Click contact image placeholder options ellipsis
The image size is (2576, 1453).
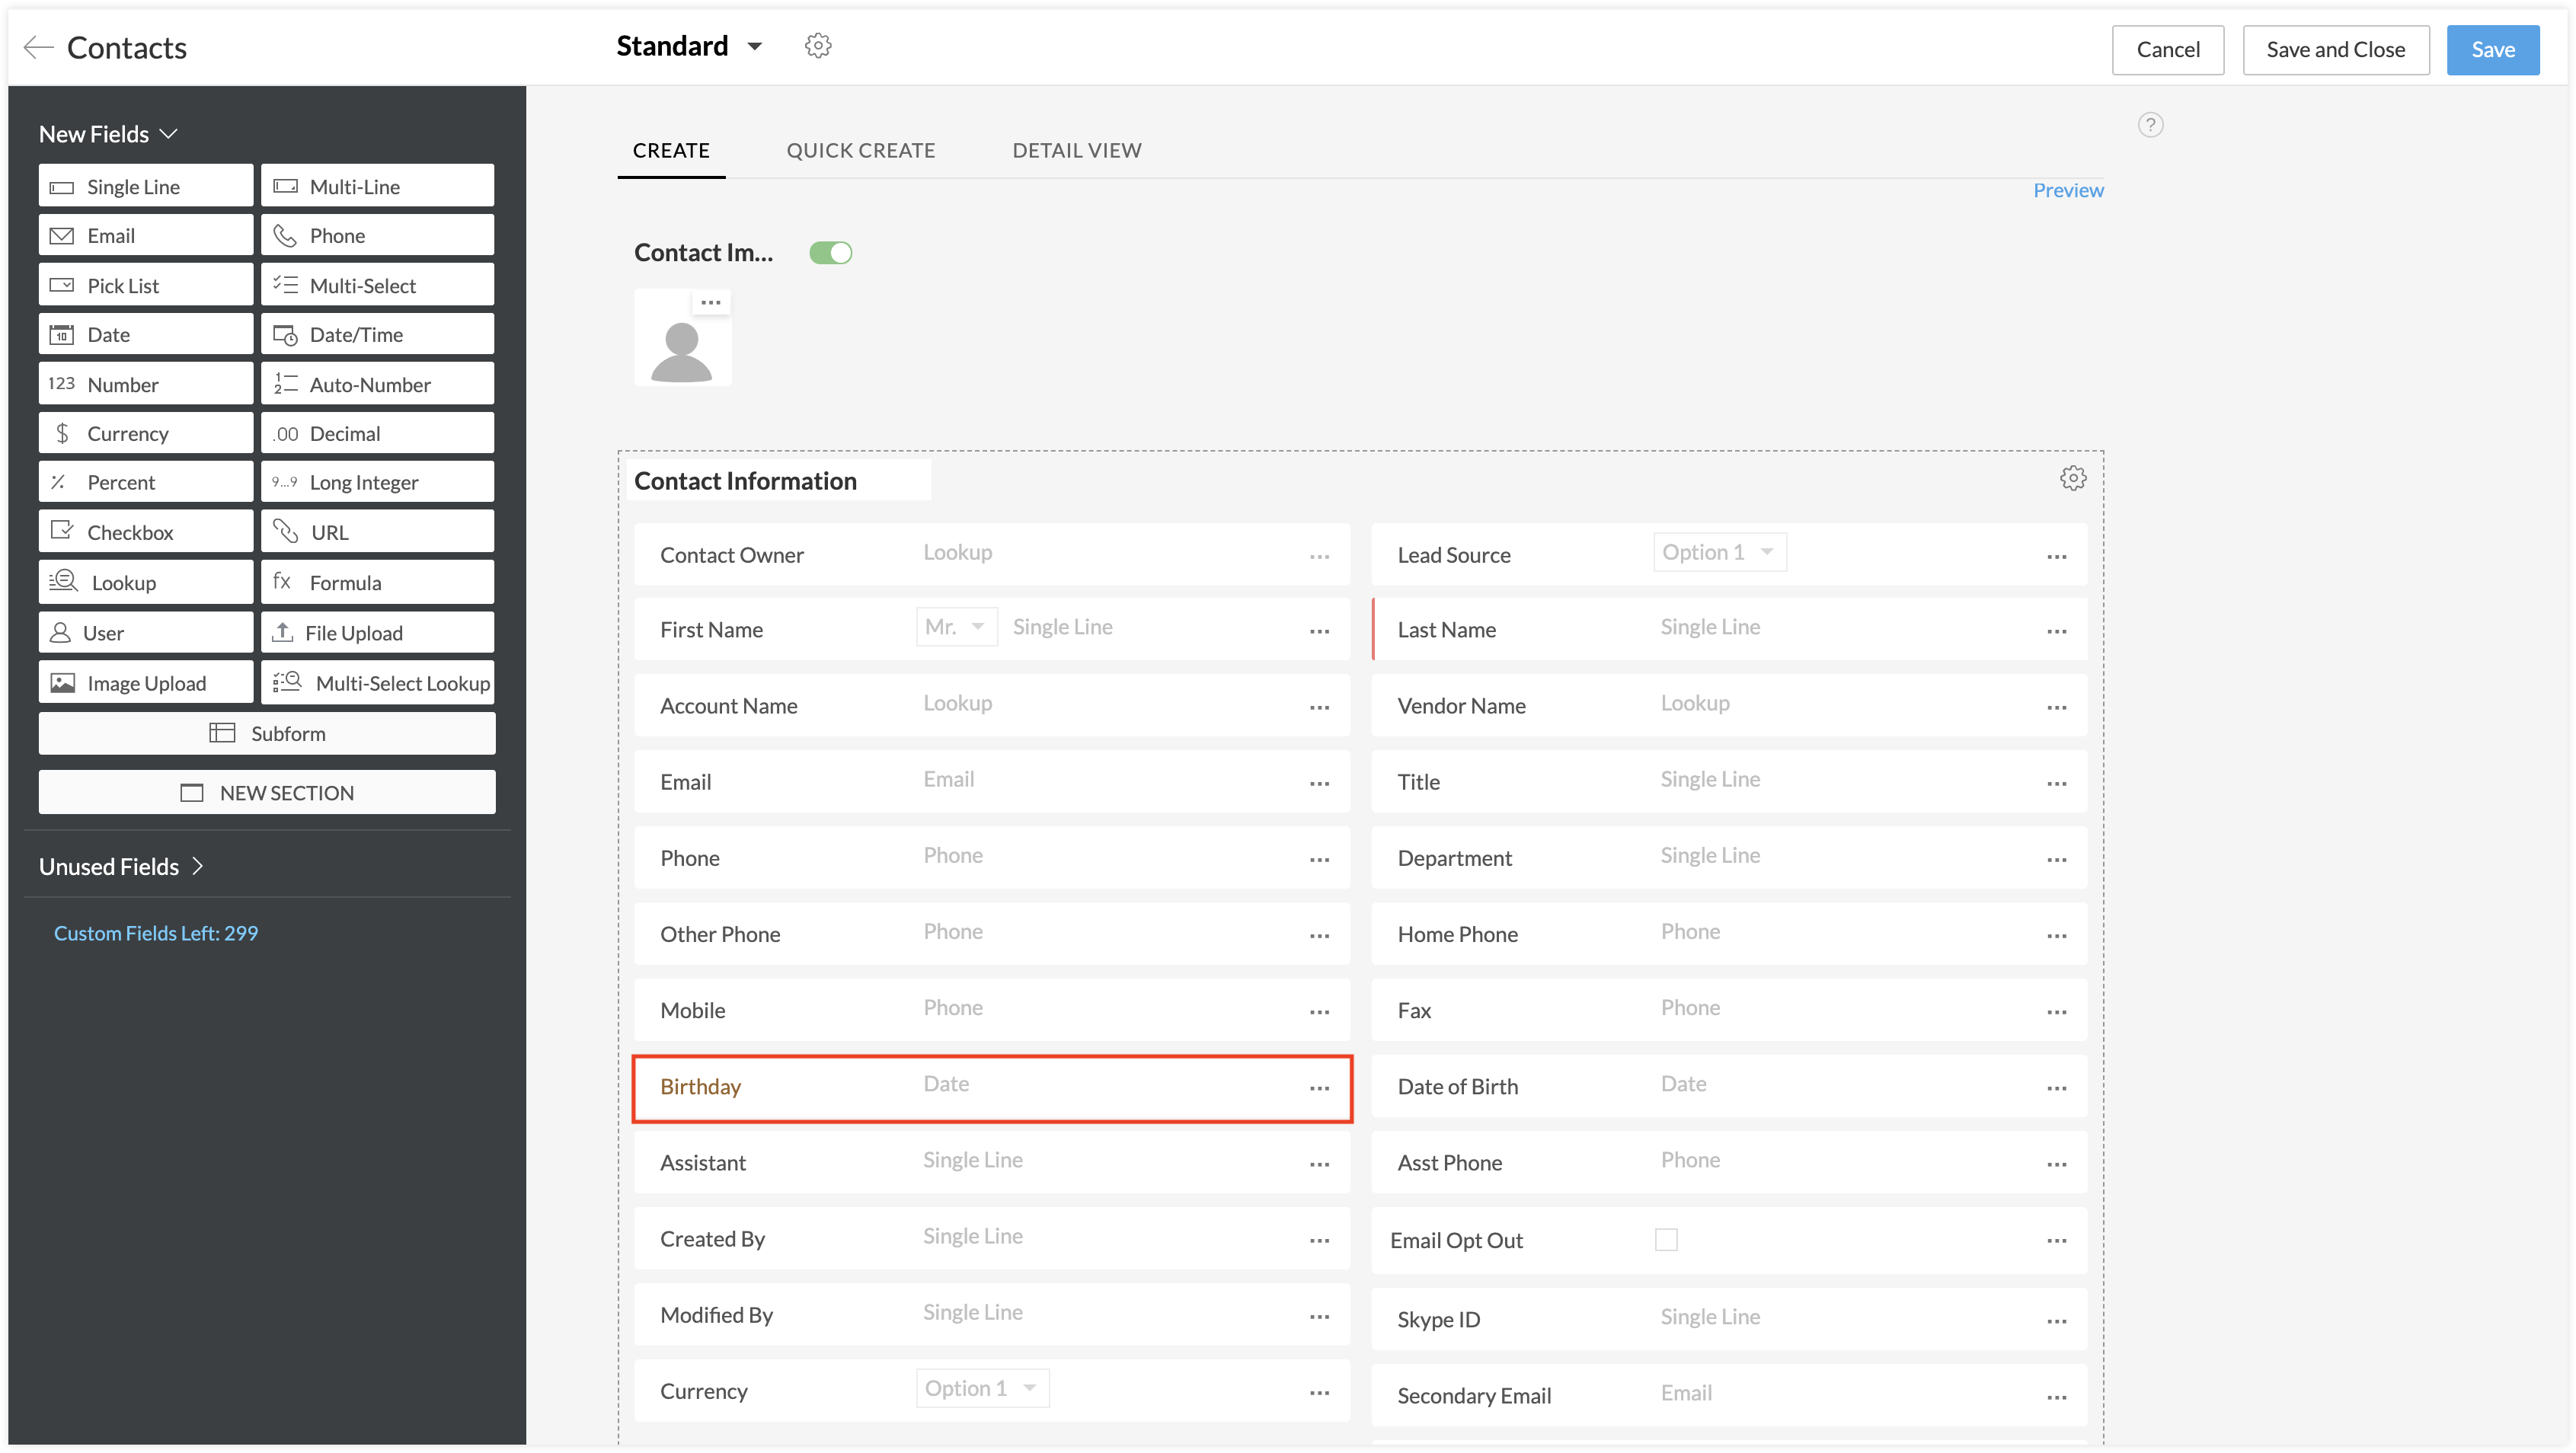(711, 302)
